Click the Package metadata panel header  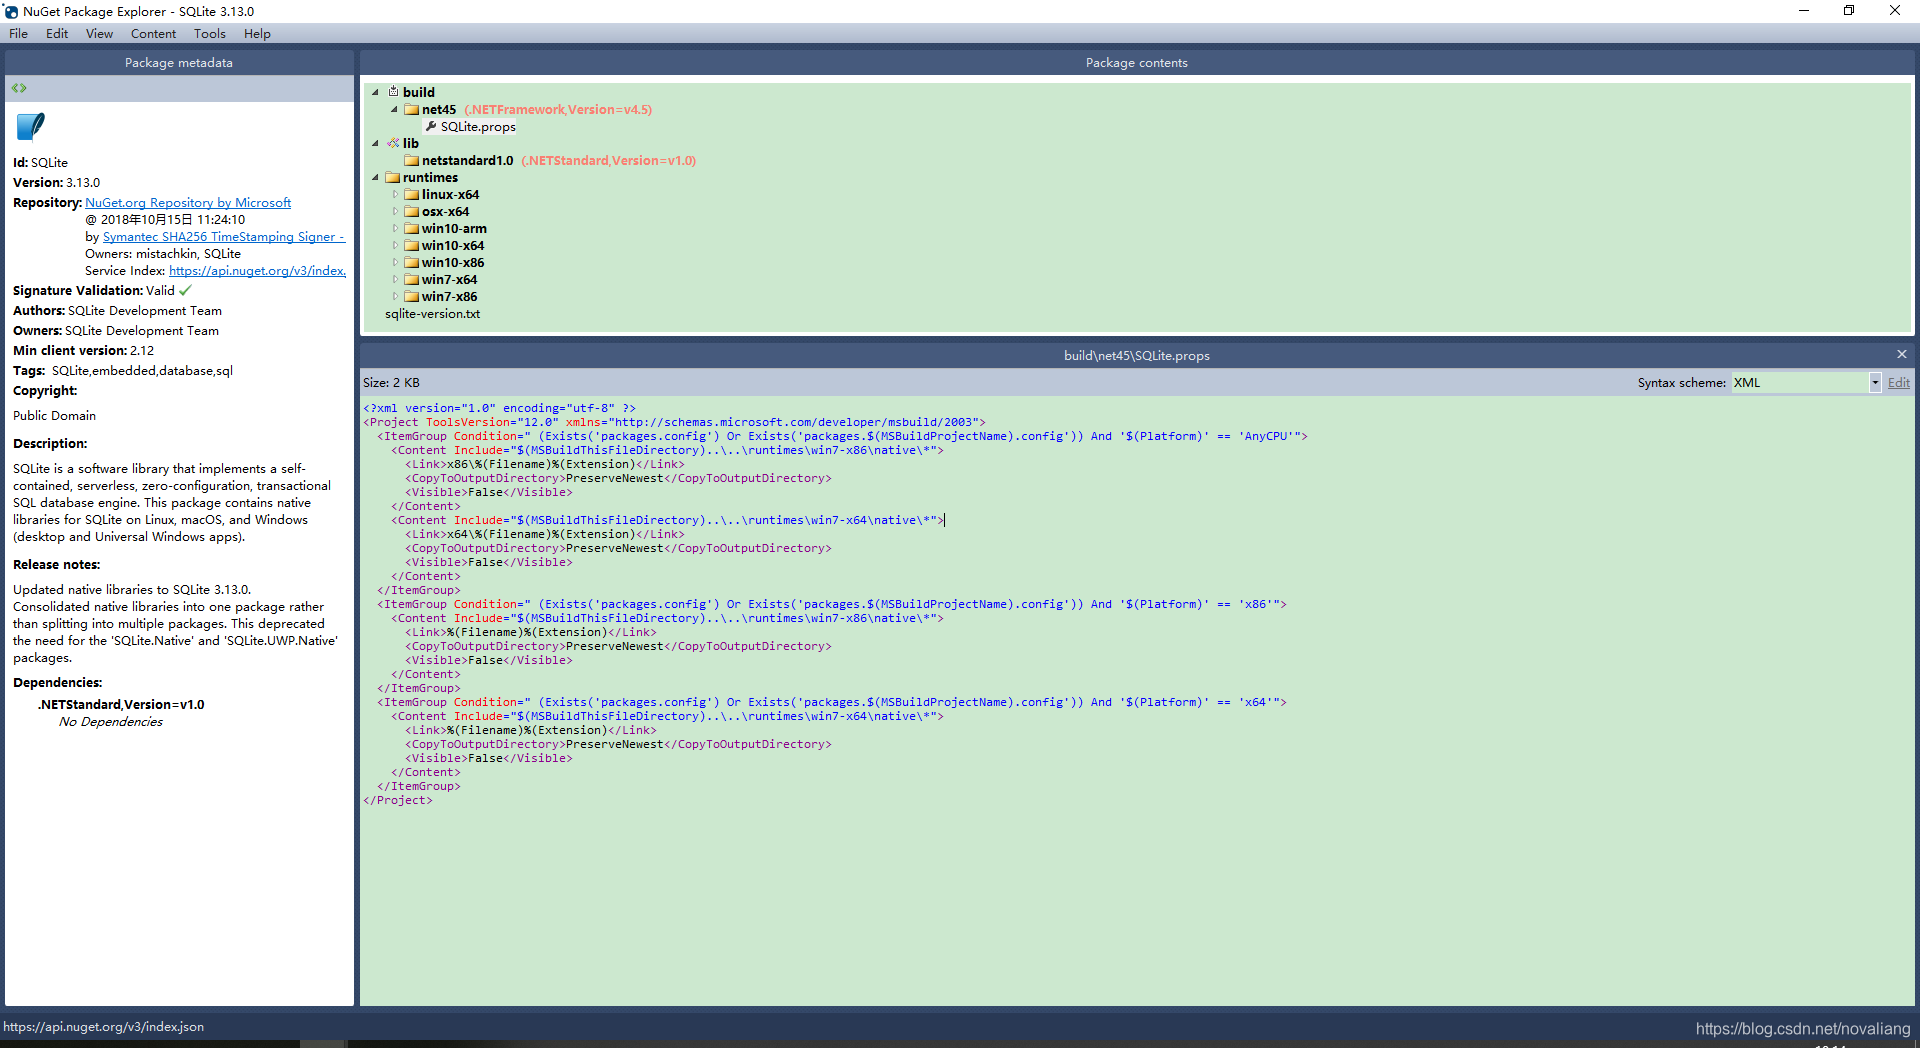[x=179, y=62]
